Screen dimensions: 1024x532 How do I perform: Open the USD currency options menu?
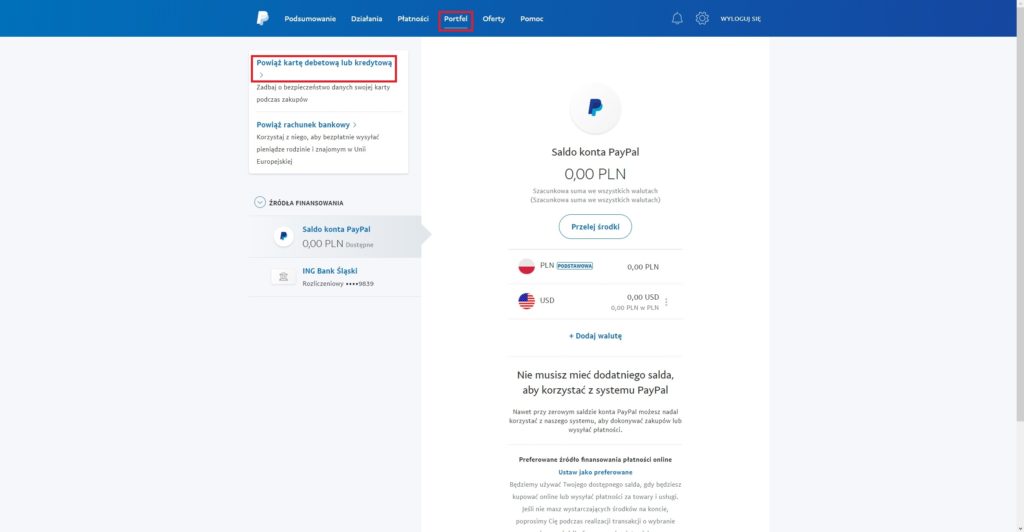(666, 302)
